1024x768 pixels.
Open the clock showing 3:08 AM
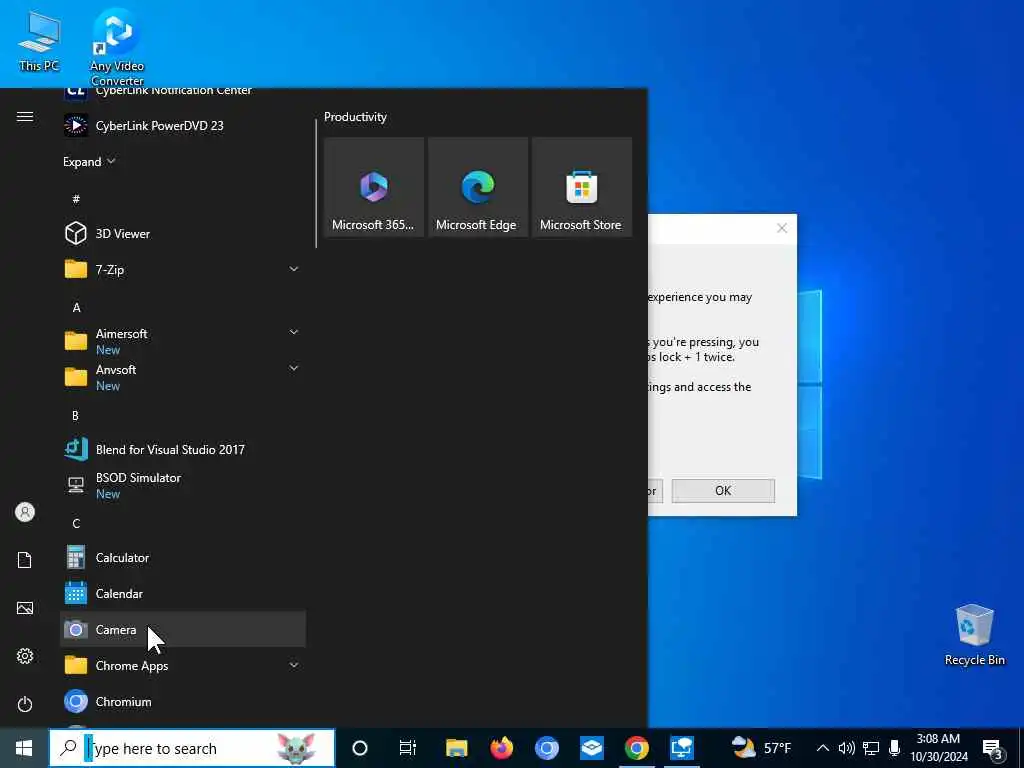pos(938,748)
